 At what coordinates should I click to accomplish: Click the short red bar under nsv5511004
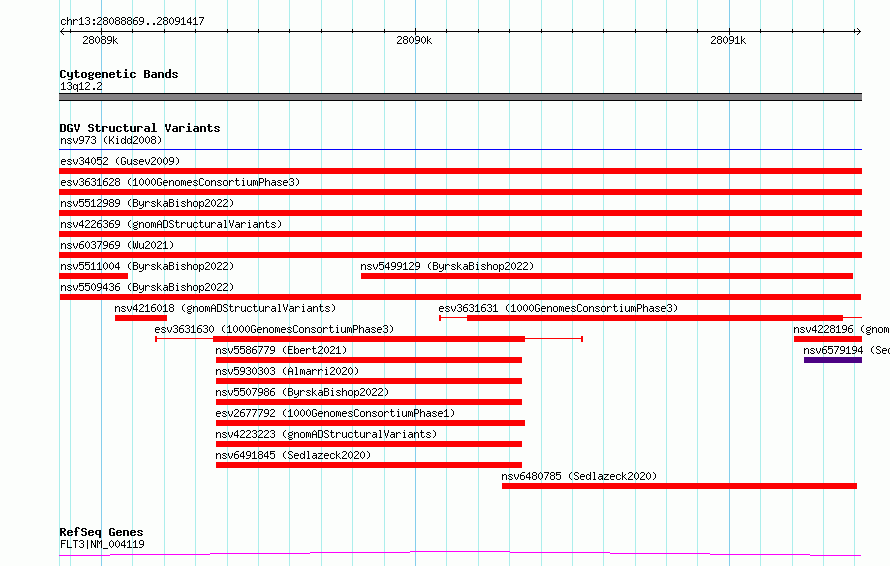click(x=94, y=276)
